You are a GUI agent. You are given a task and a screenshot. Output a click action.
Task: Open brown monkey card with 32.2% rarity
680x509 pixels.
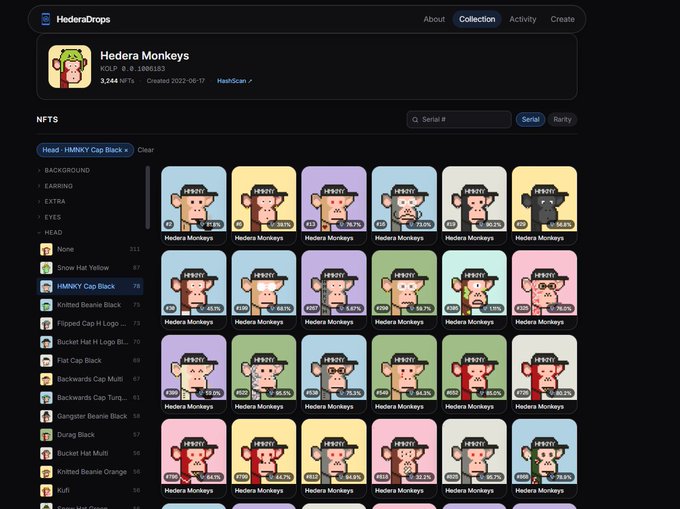[404, 458]
